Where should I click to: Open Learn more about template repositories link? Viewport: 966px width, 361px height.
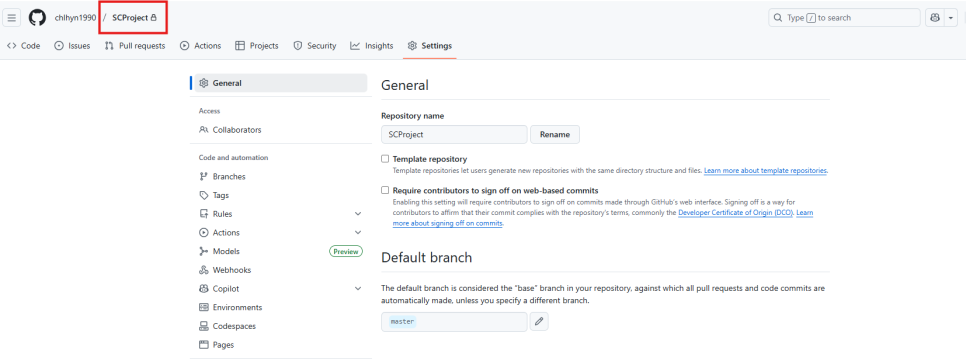pos(766,170)
